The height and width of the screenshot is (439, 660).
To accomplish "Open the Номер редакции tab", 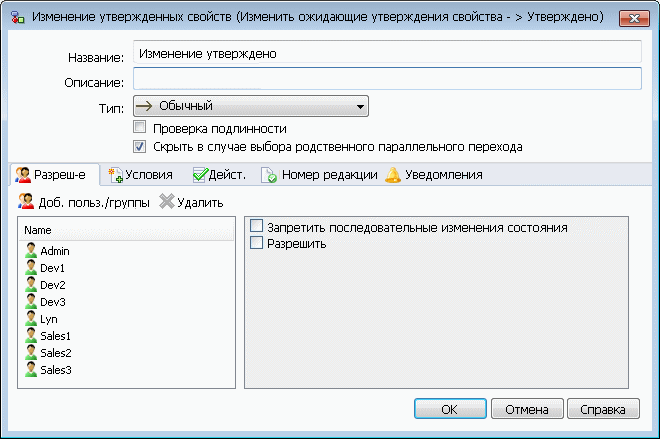I will [319, 175].
